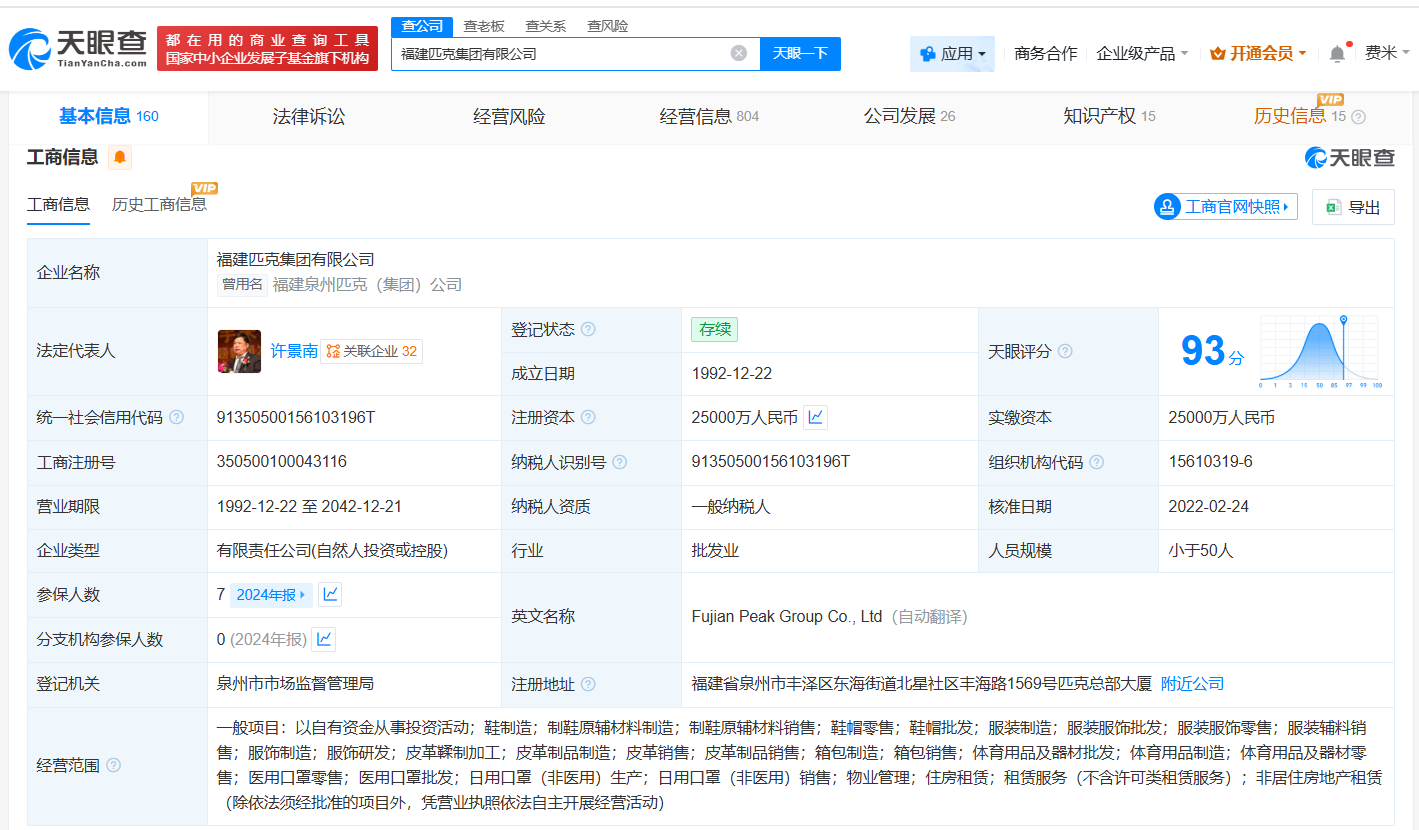Click the 2024年报 link beside 参保人数

[x=271, y=594]
